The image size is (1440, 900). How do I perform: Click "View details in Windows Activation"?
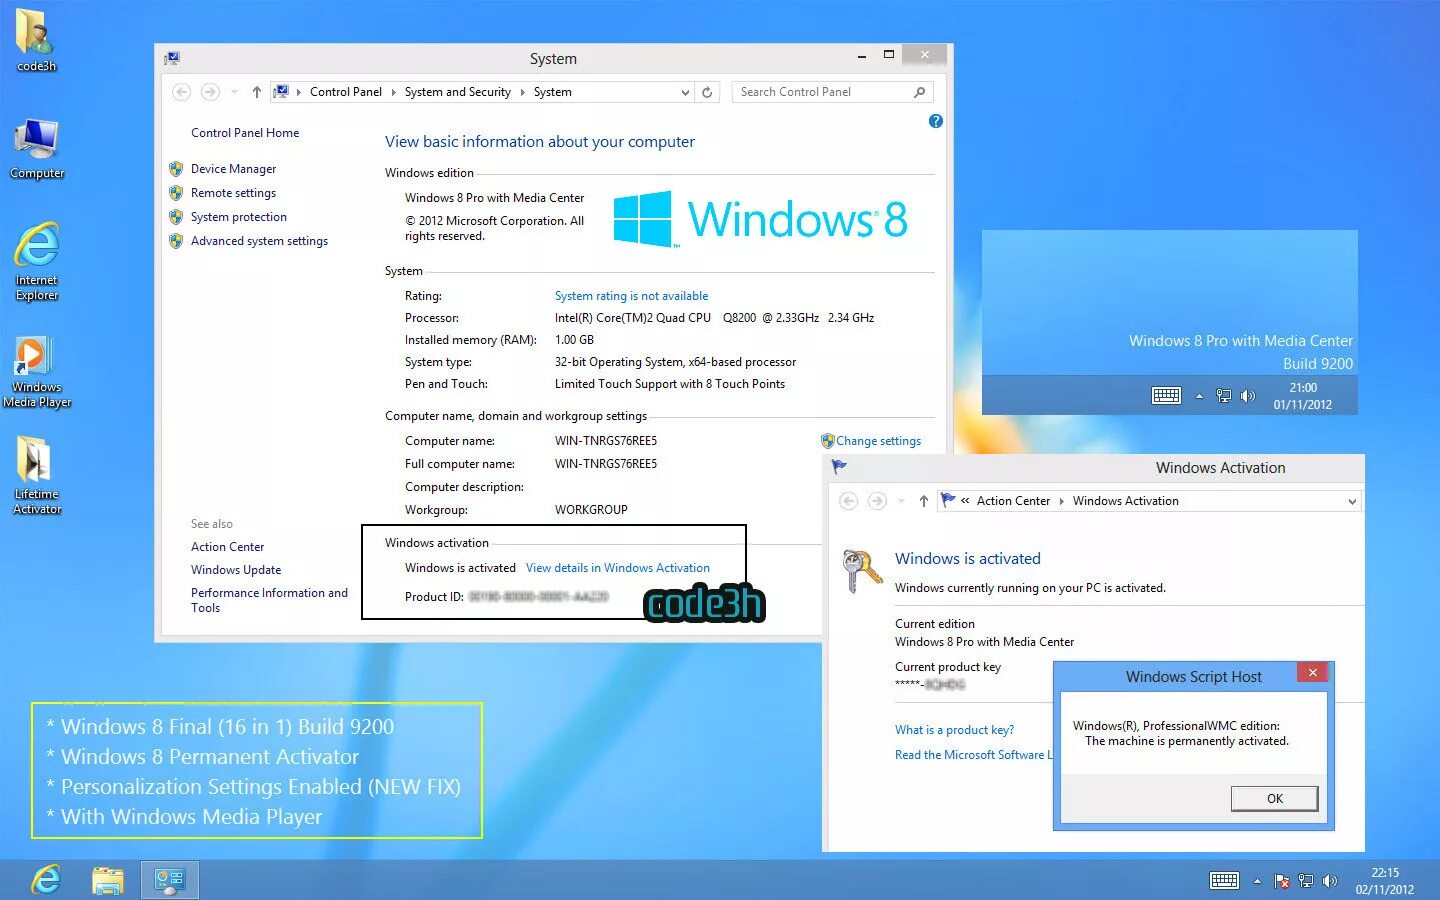(617, 567)
